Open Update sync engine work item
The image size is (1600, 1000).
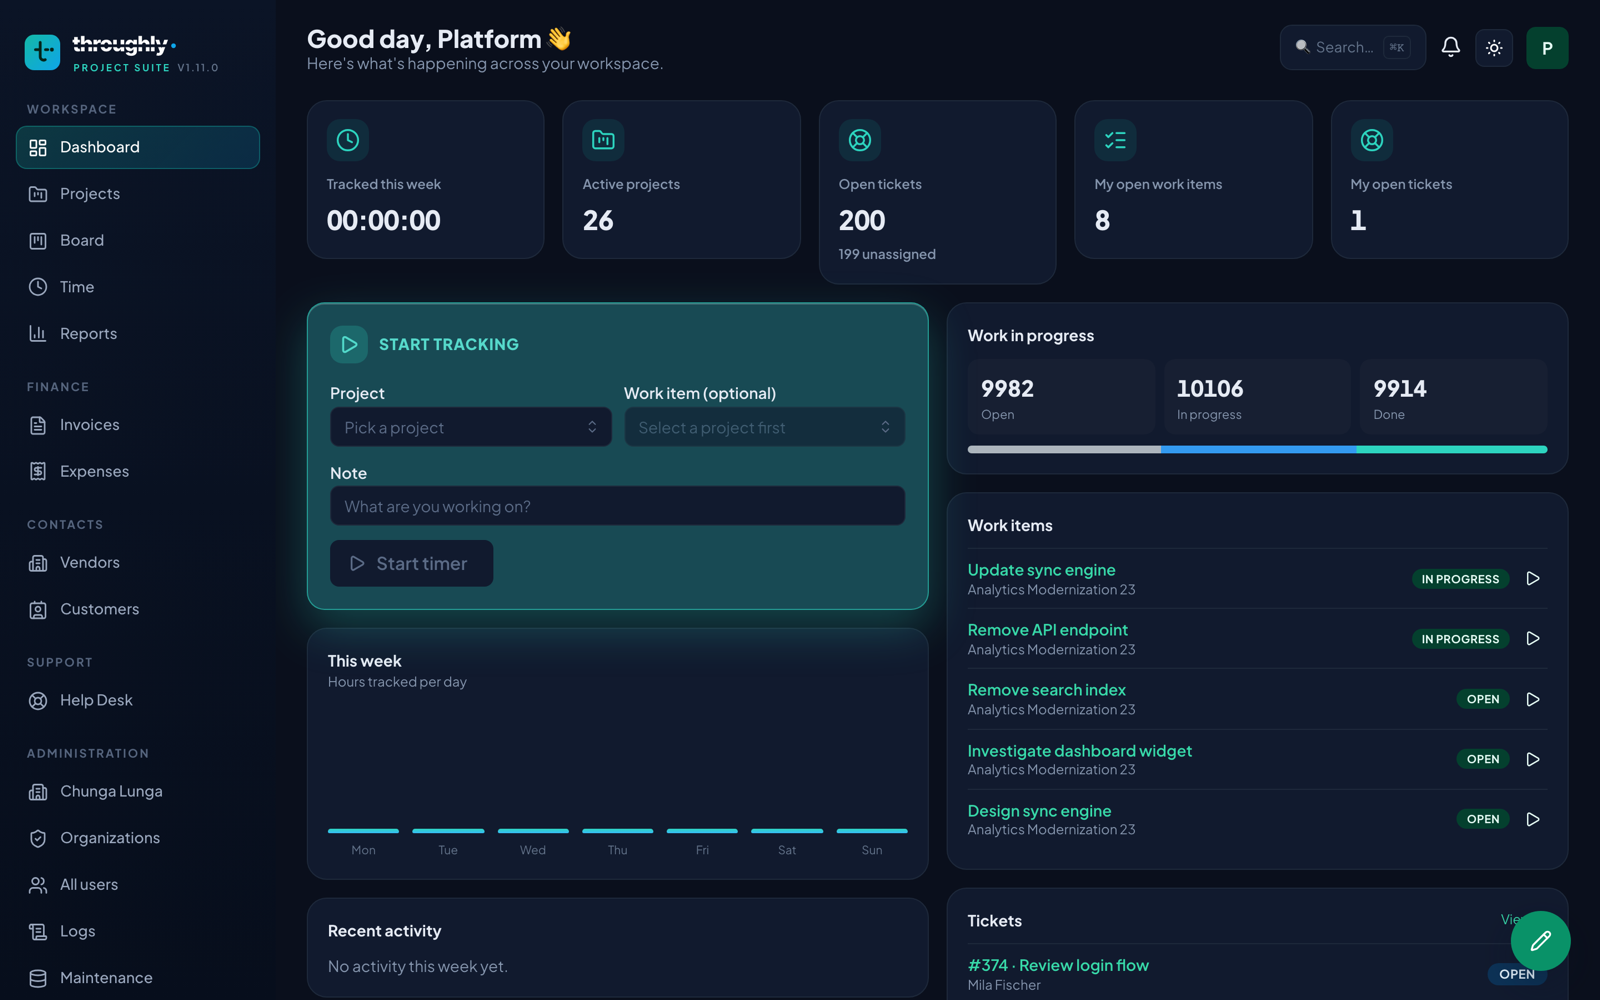1041,570
